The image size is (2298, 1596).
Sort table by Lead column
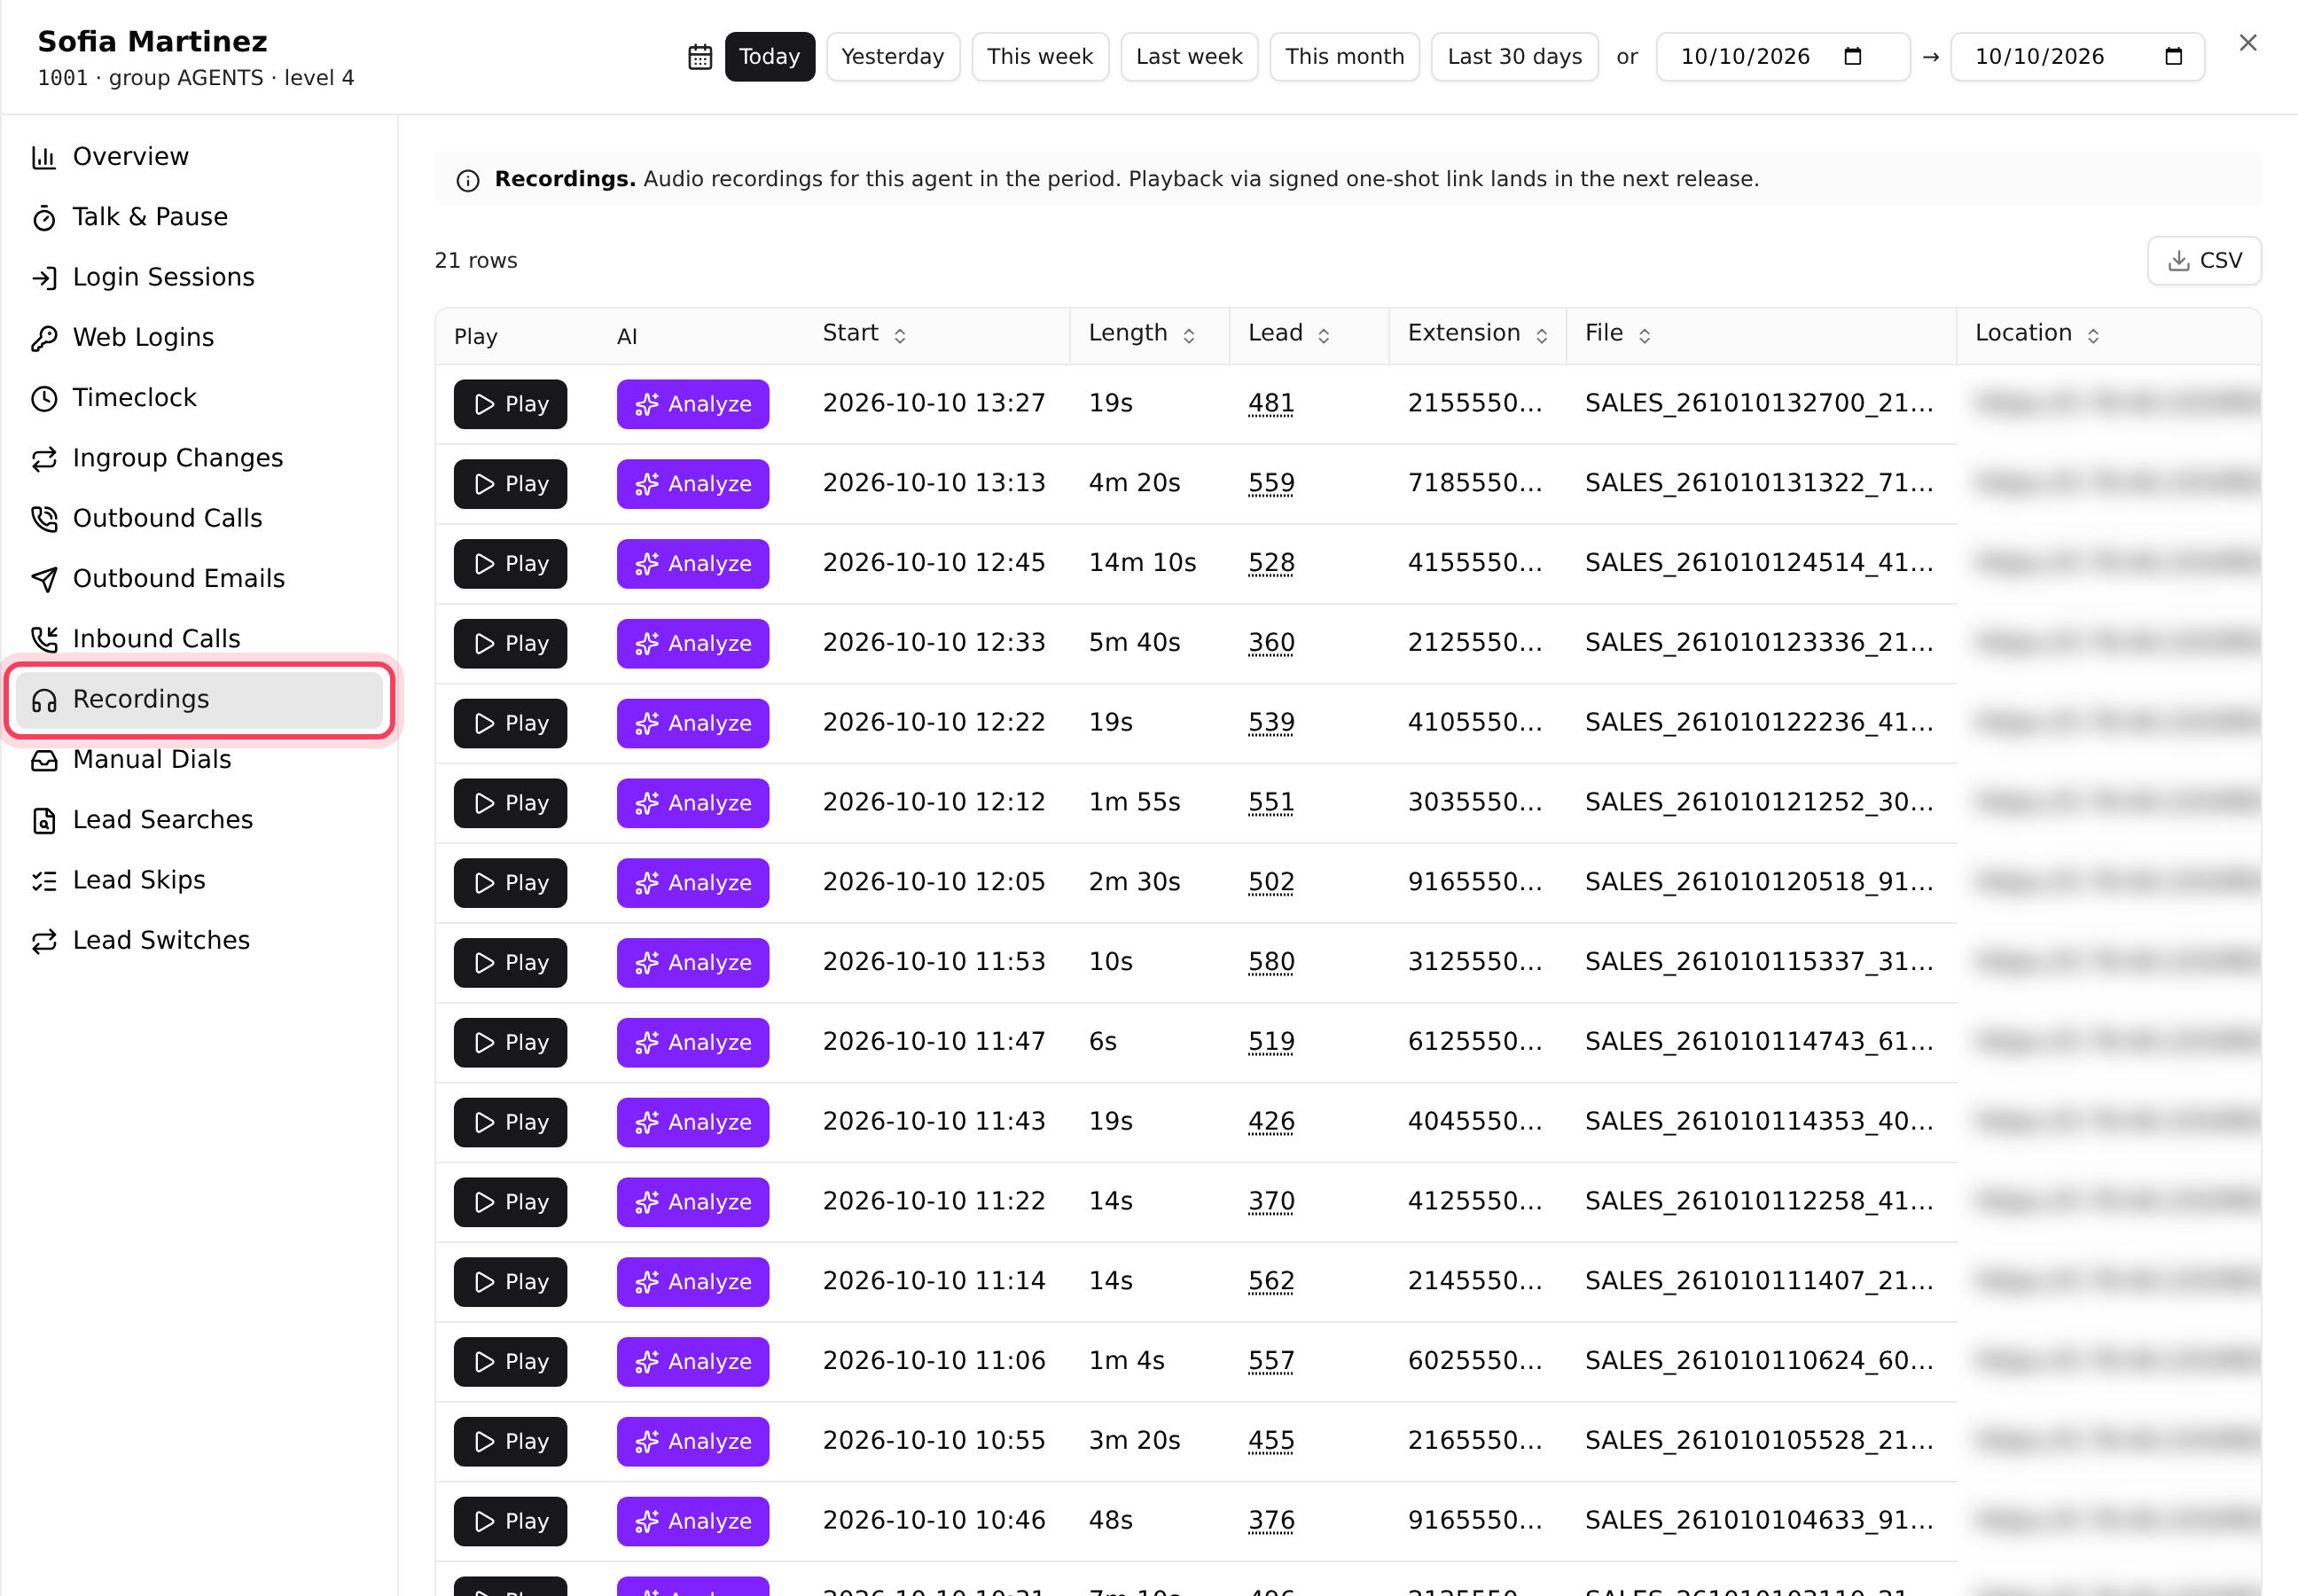[x=1289, y=334]
